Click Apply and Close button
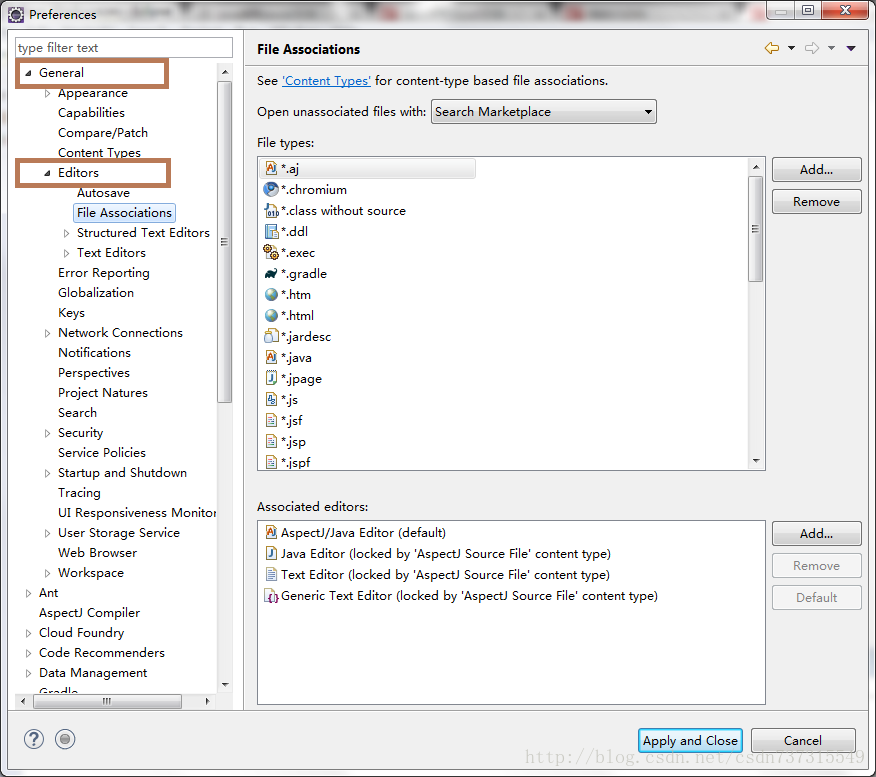 click(690, 741)
